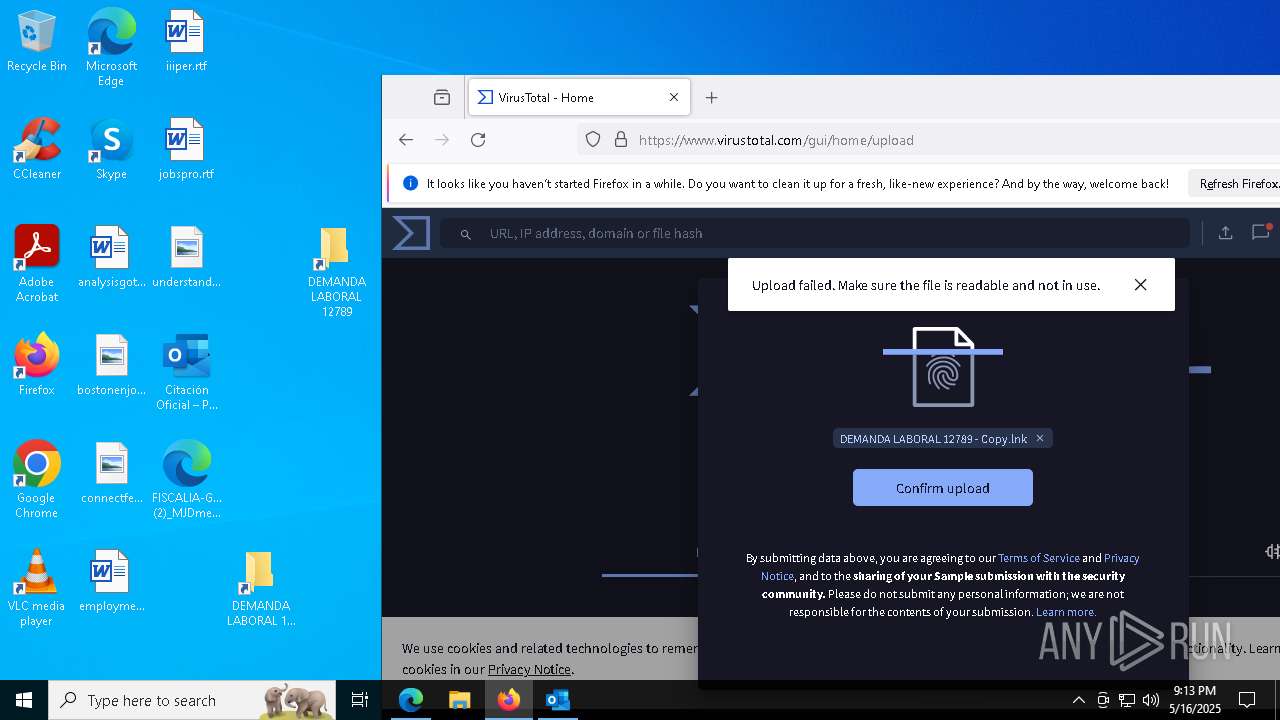
Task: Open the Windows Start menu
Action: (x=24, y=700)
